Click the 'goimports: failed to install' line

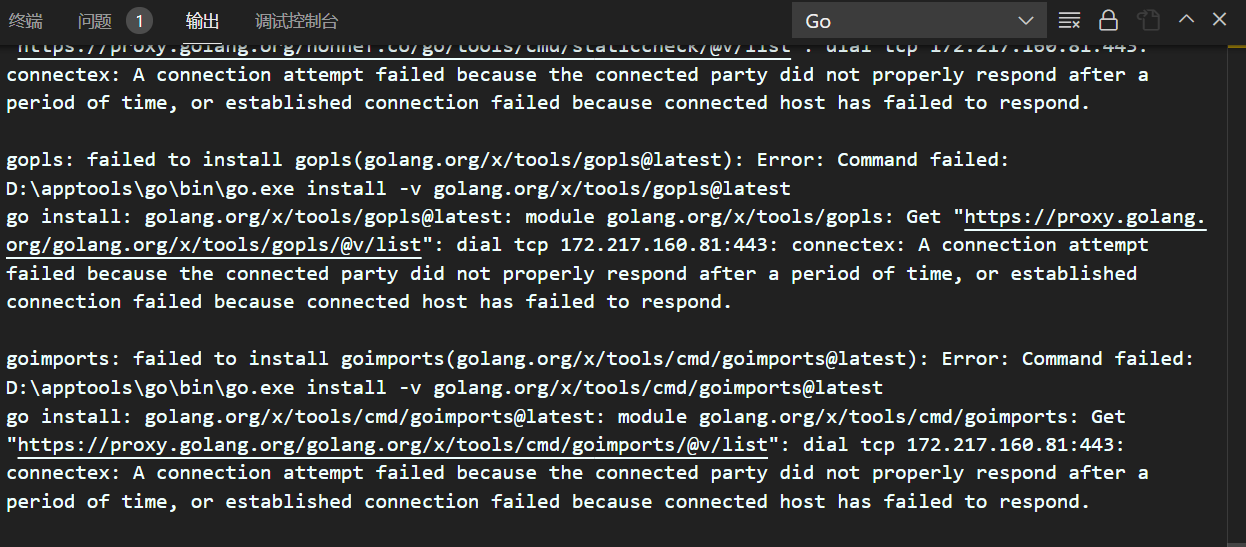pyautogui.click(x=600, y=359)
